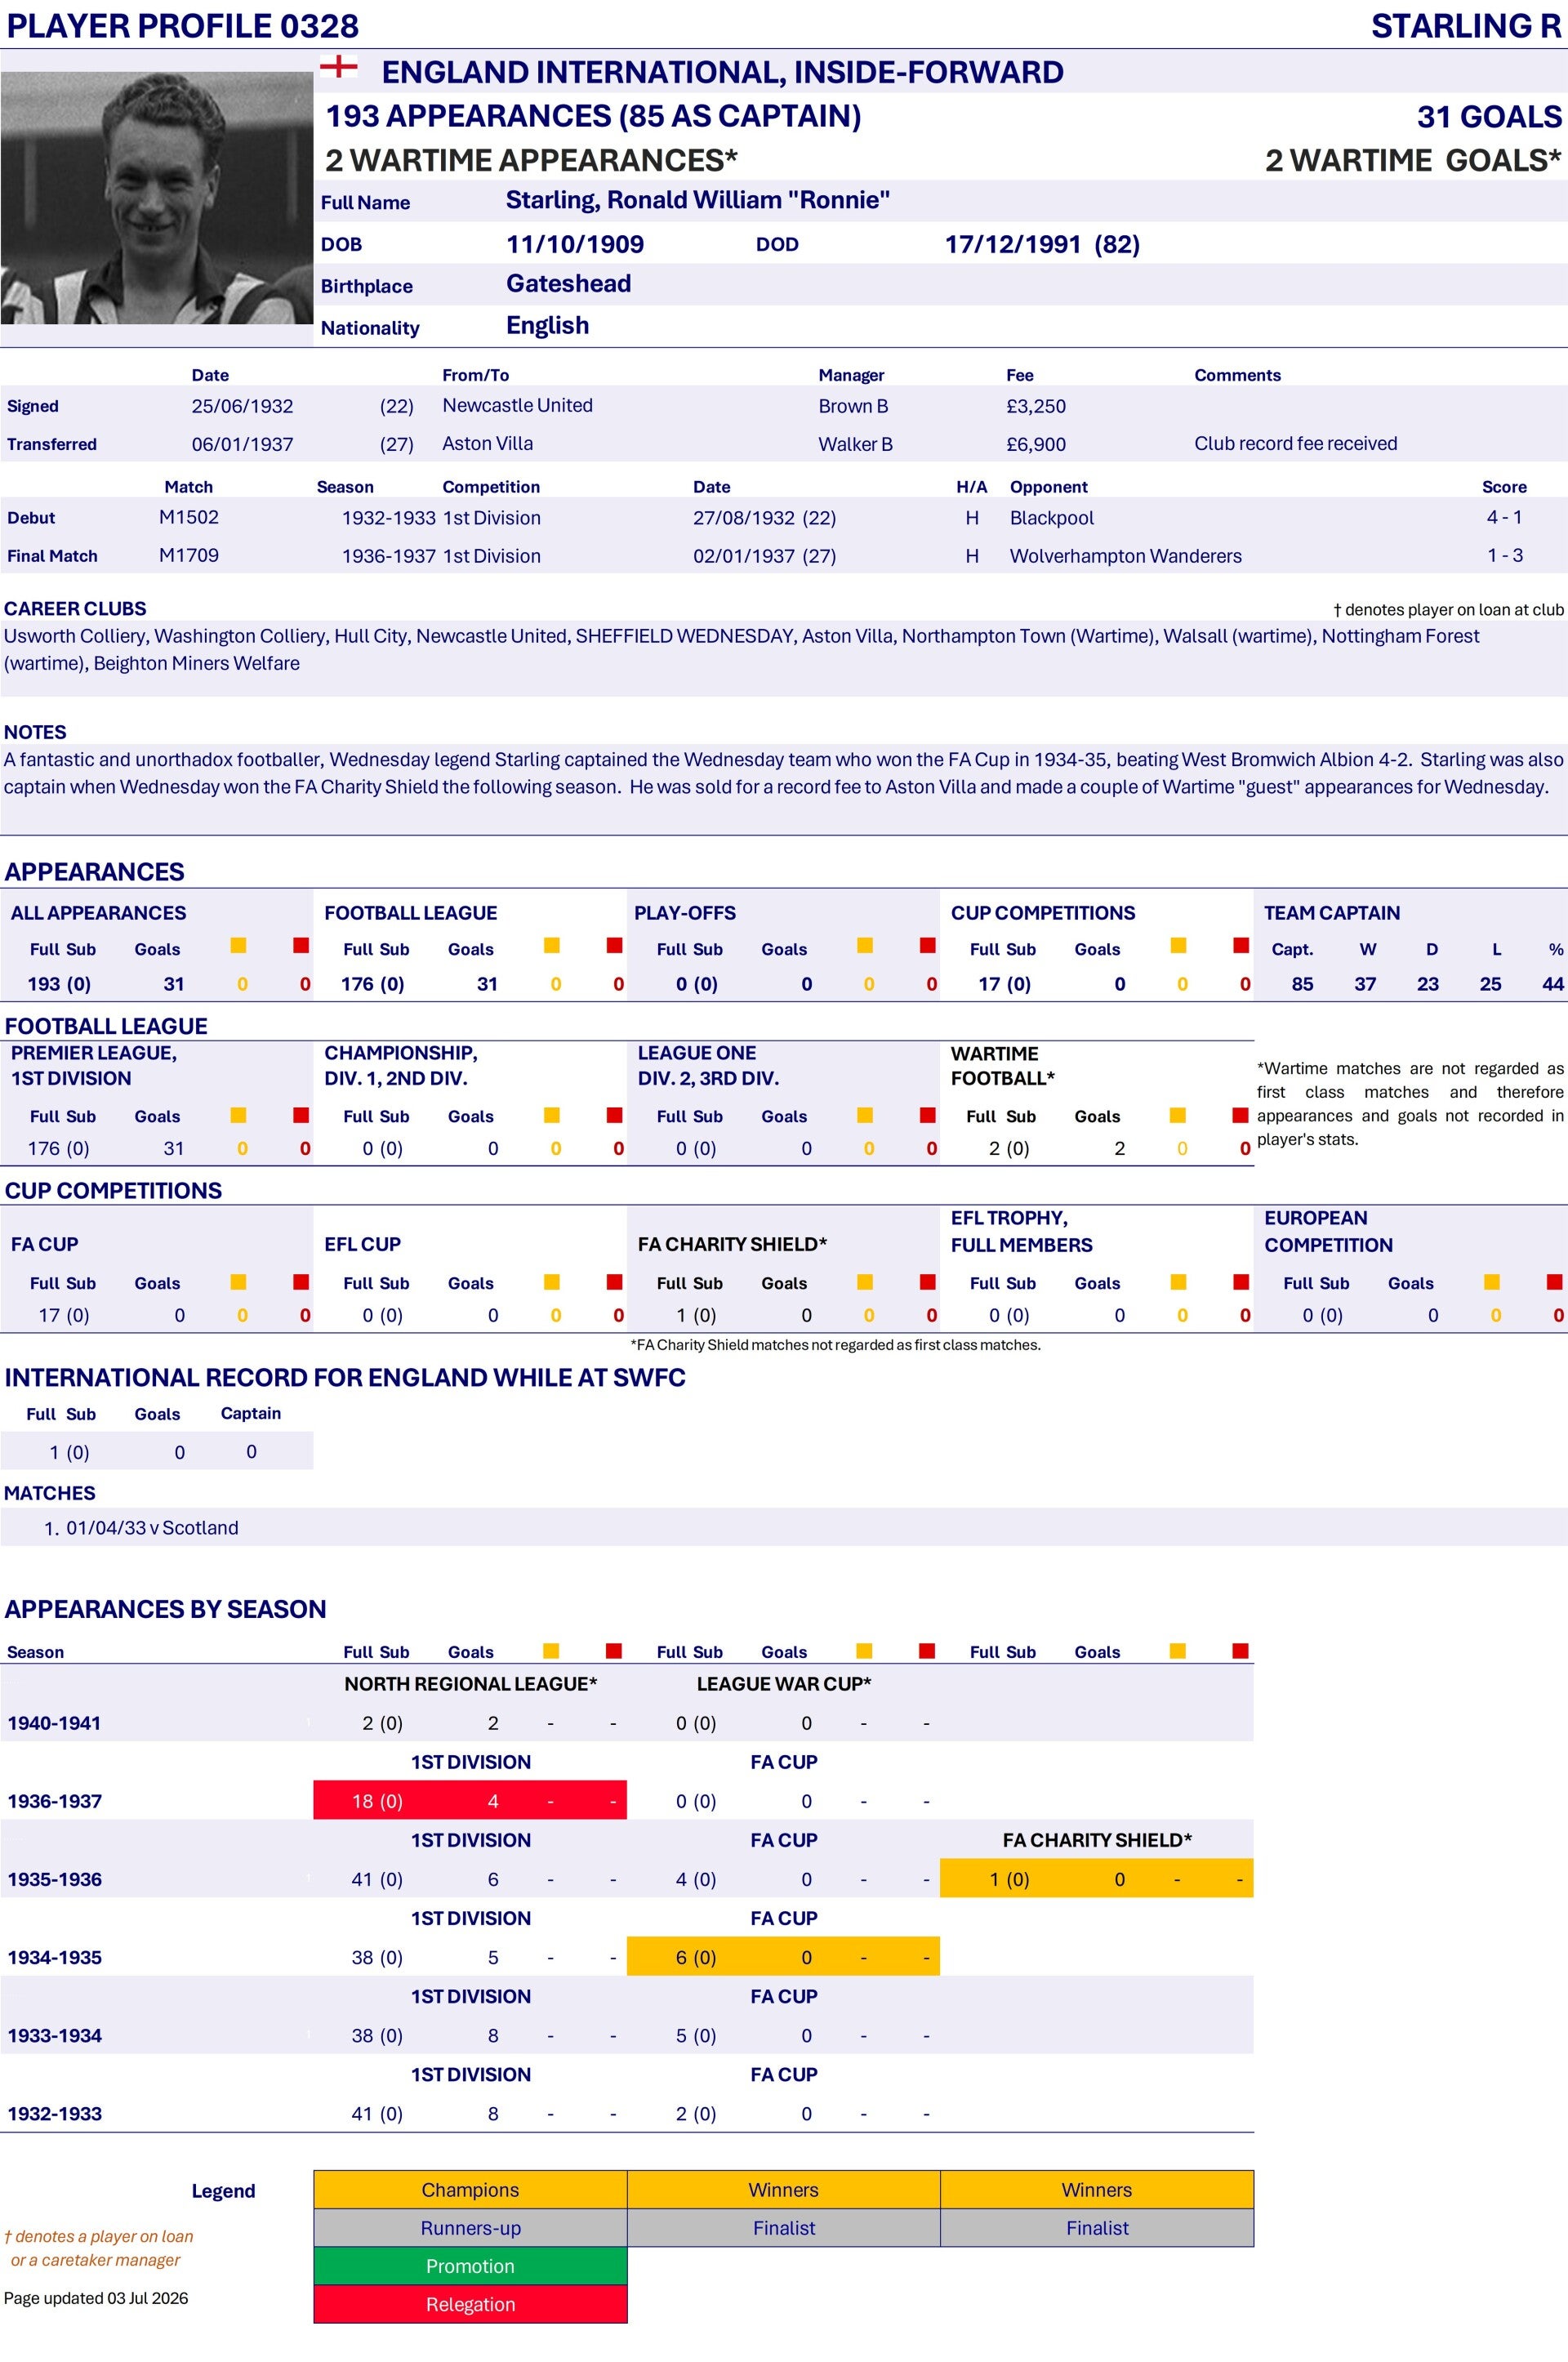Image resolution: width=1568 pixels, height=2362 pixels.
Task: Select the APPEARANCES BY SEASON heading
Action: [x=165, y=1609]
